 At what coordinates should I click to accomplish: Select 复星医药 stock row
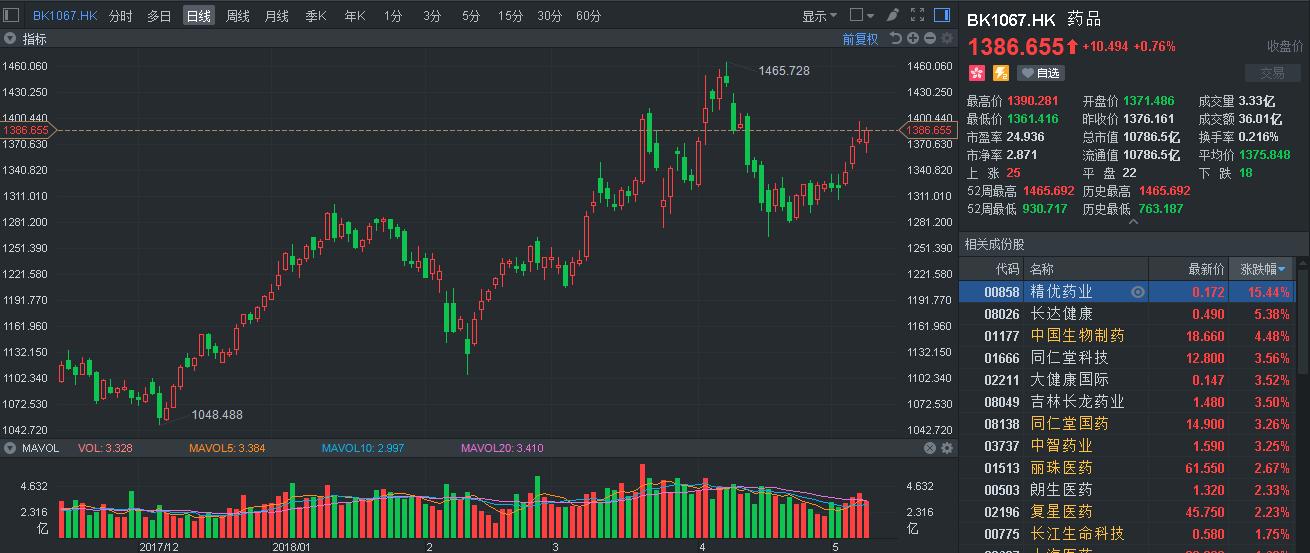pos(1127,512)
